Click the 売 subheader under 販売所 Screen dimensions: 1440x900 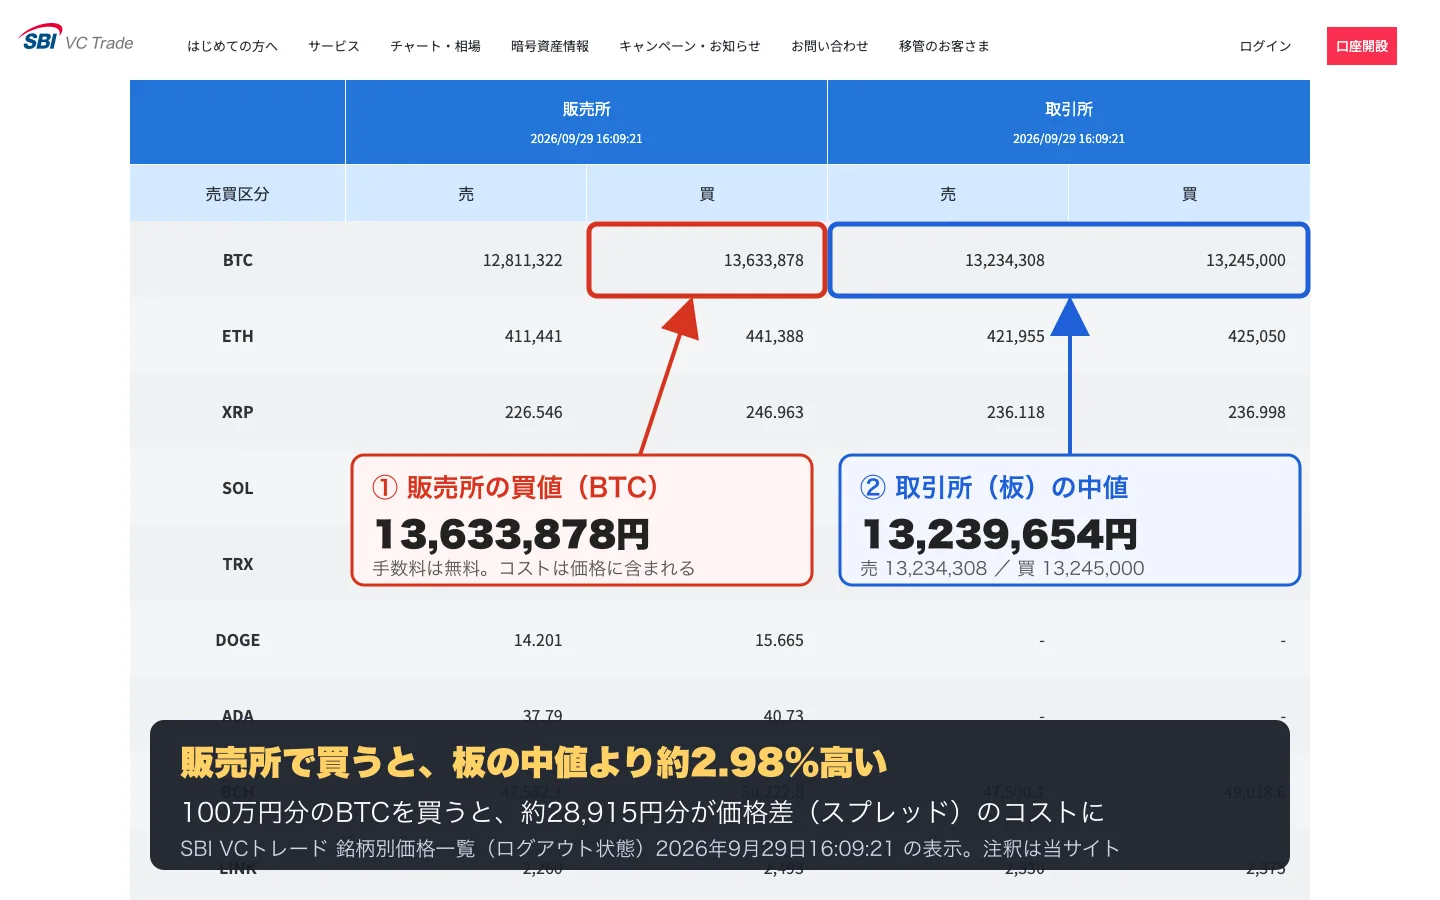466,194
